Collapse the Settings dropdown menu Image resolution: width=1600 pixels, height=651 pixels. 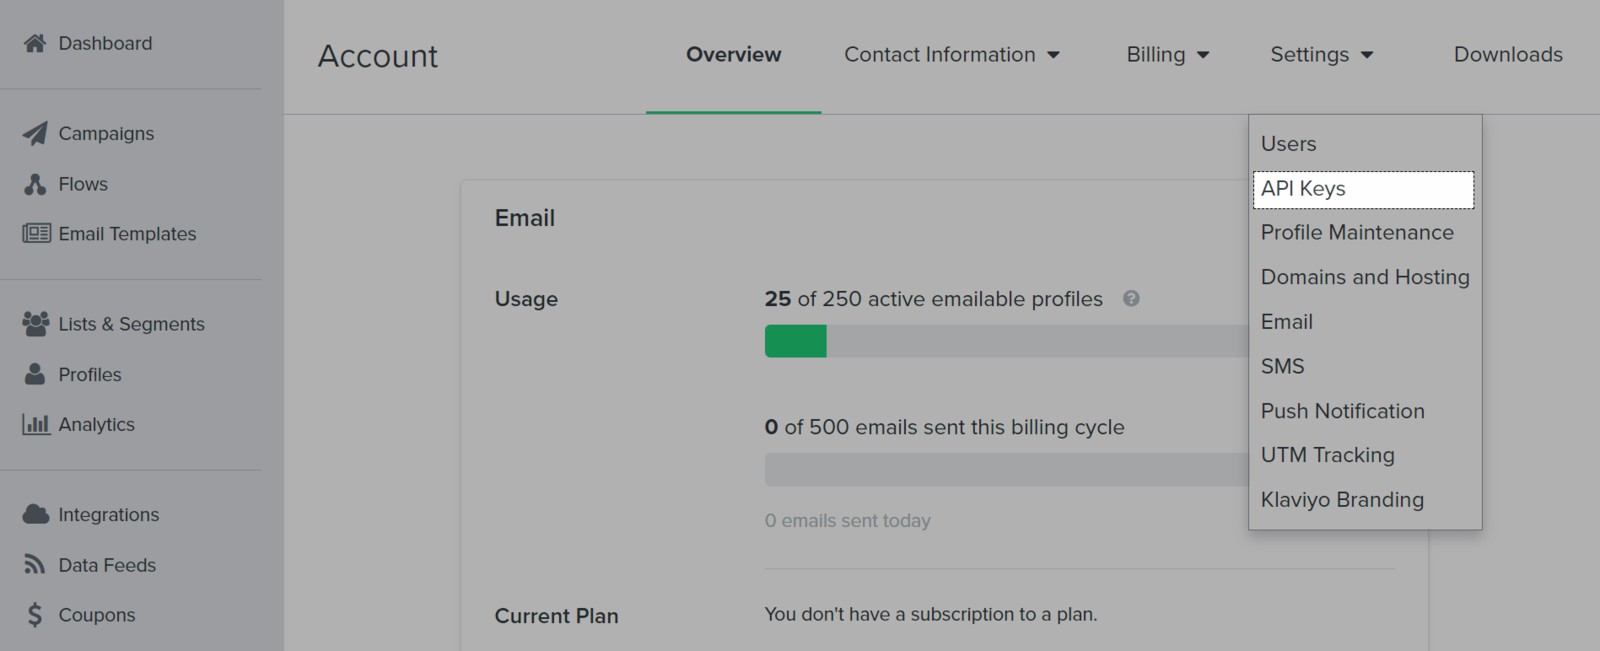(1321, 55)
